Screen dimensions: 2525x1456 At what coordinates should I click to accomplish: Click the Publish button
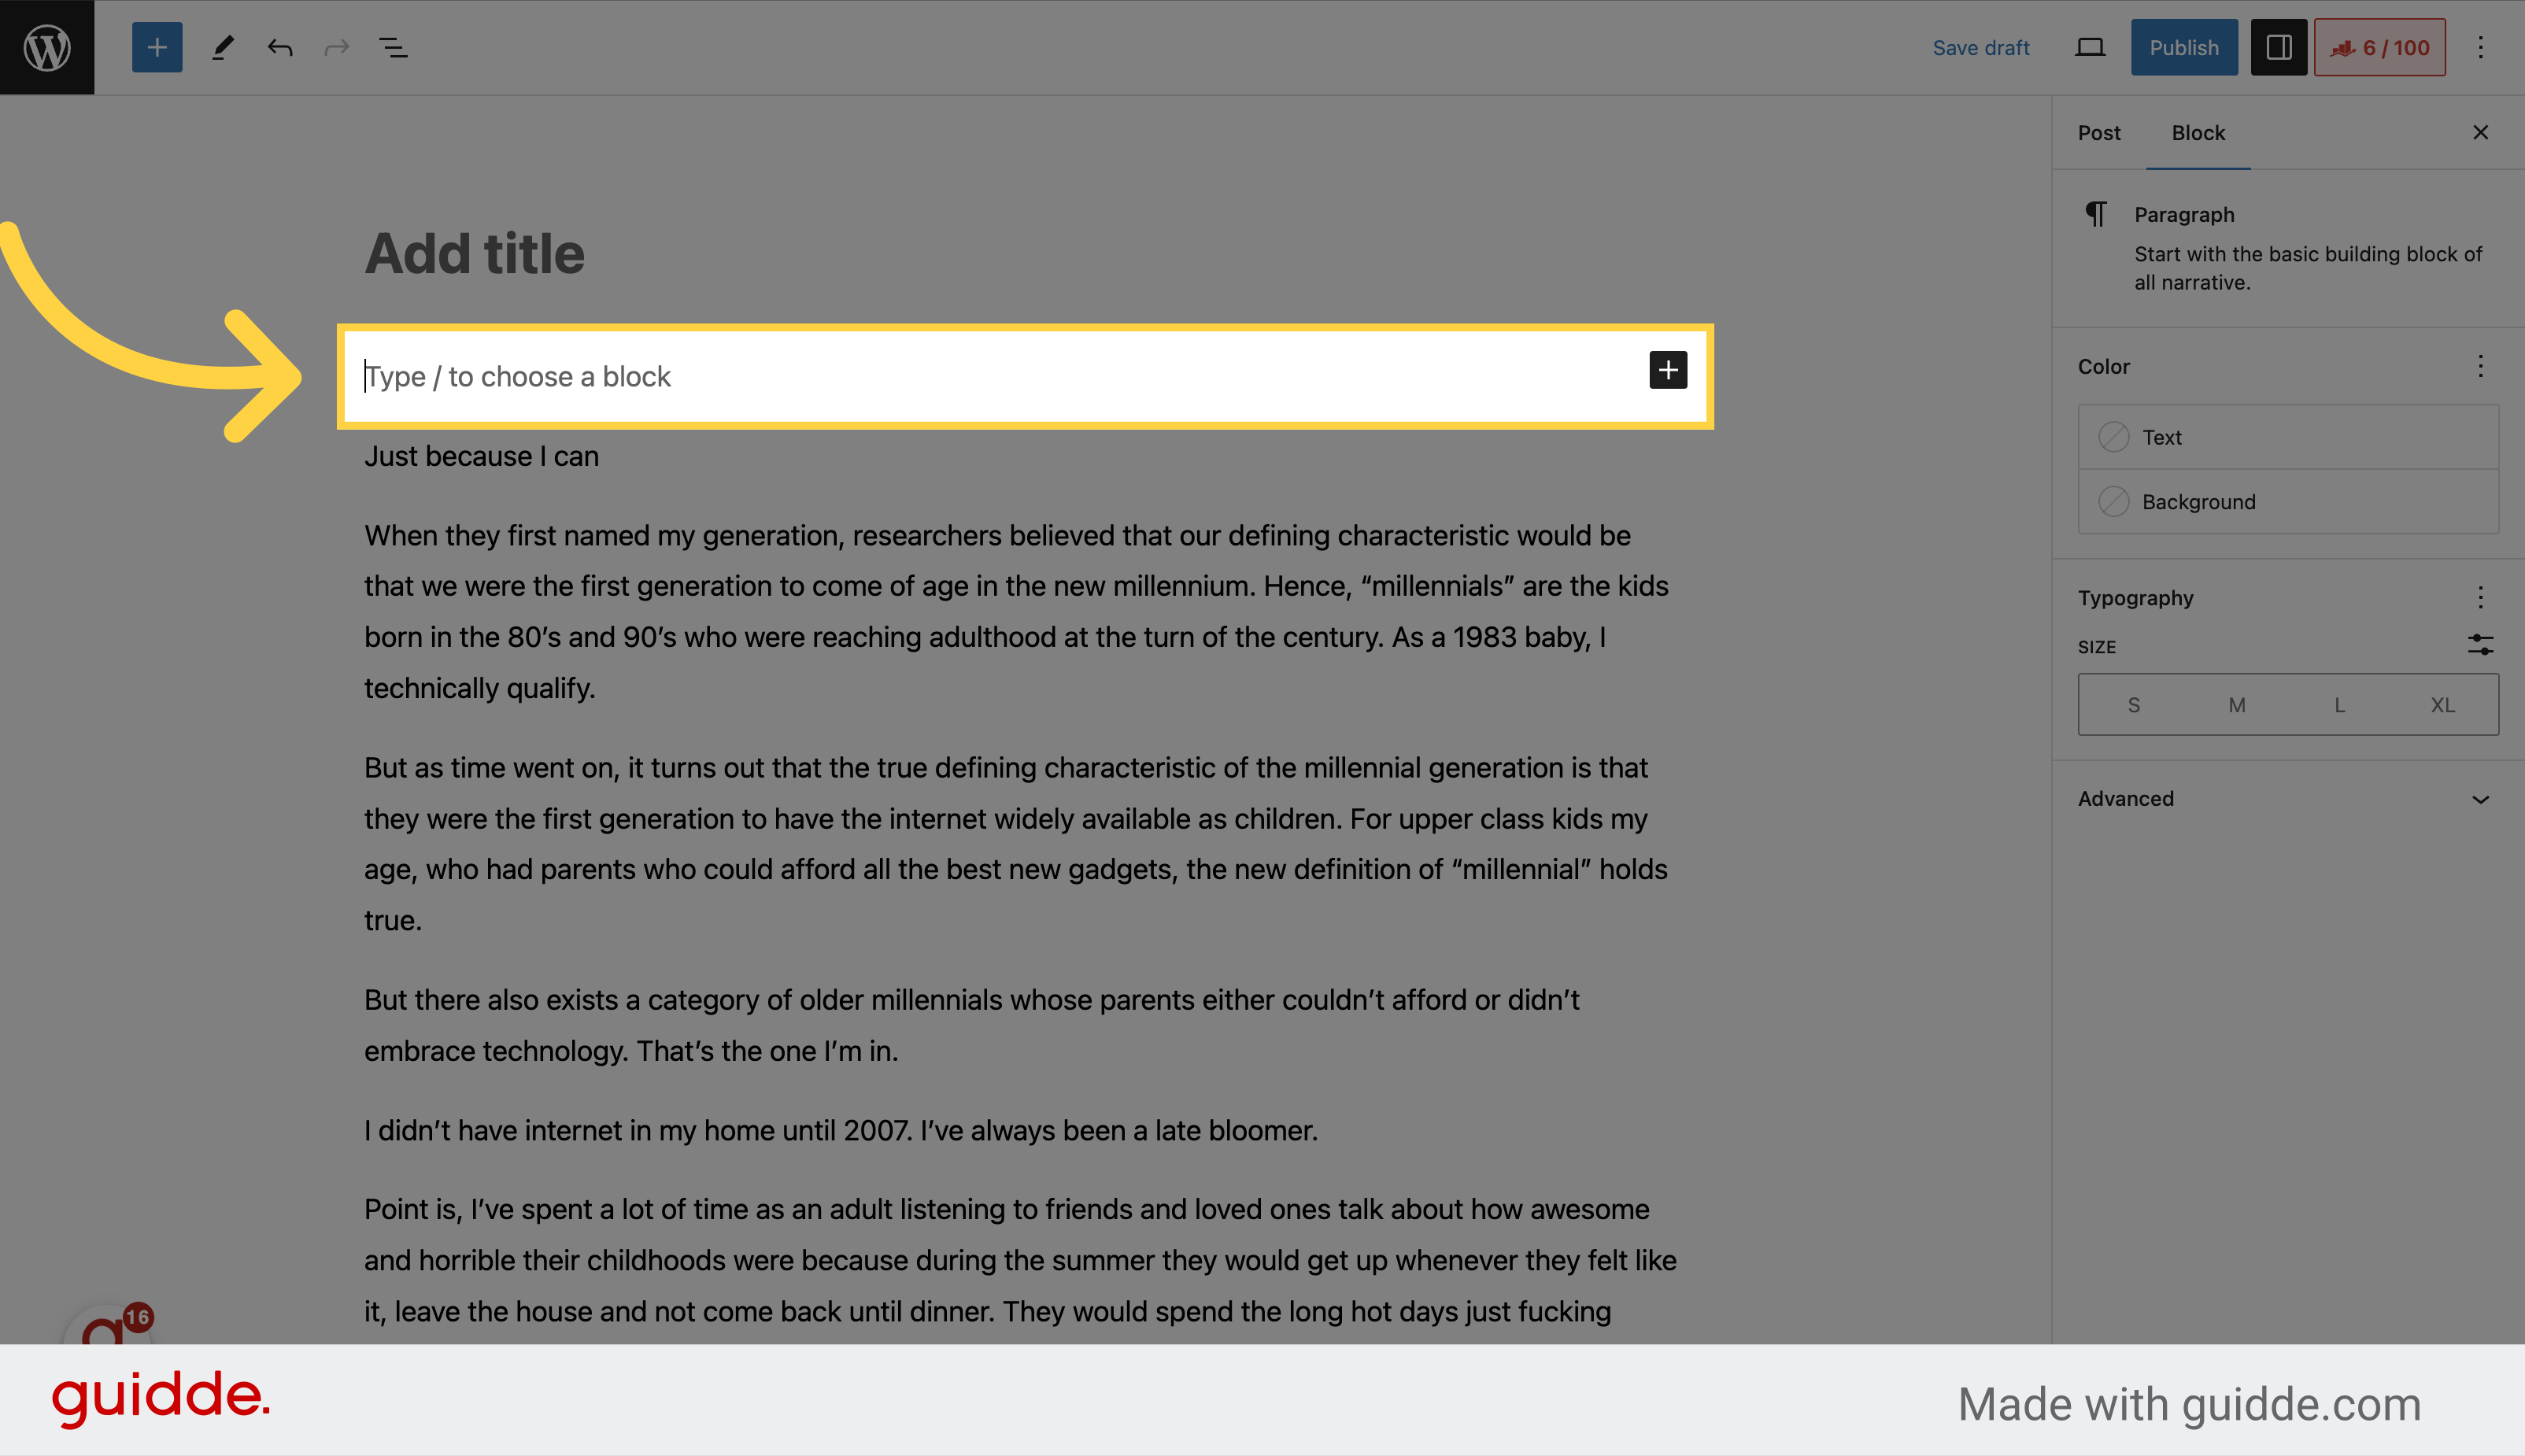(2183, 46)
